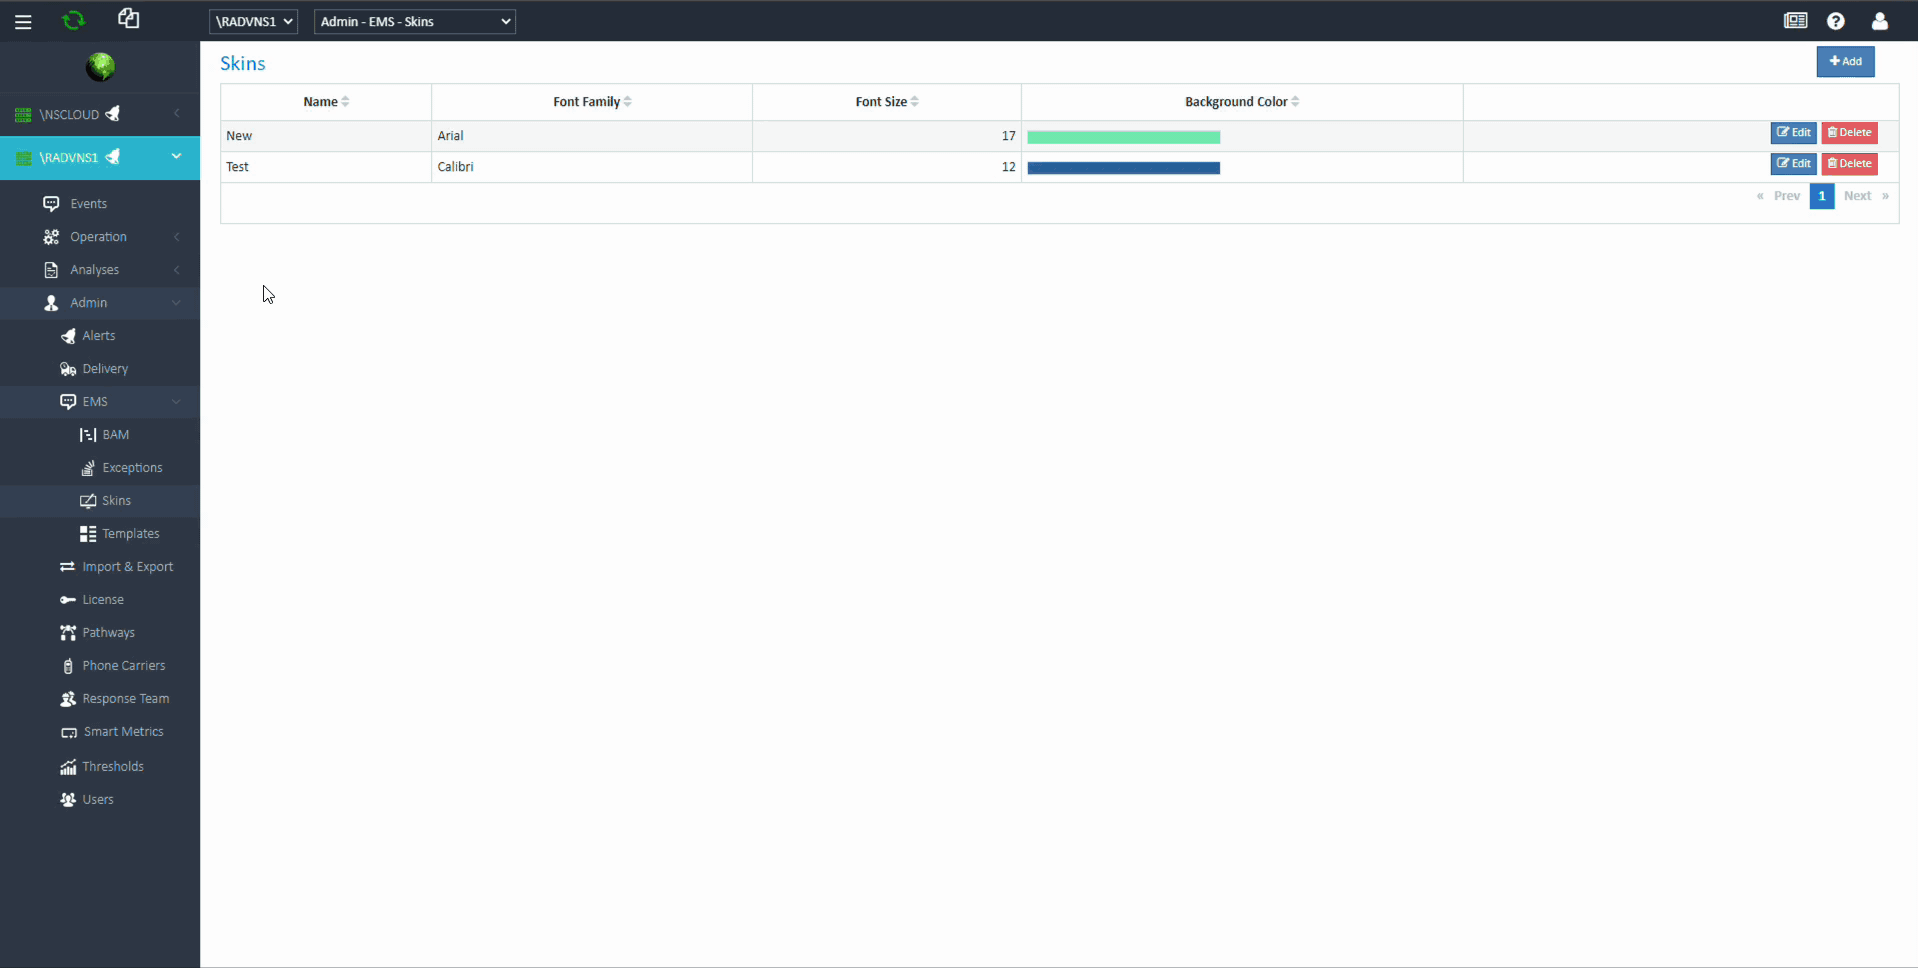Click the Calibri font family cell

(592, 167)
